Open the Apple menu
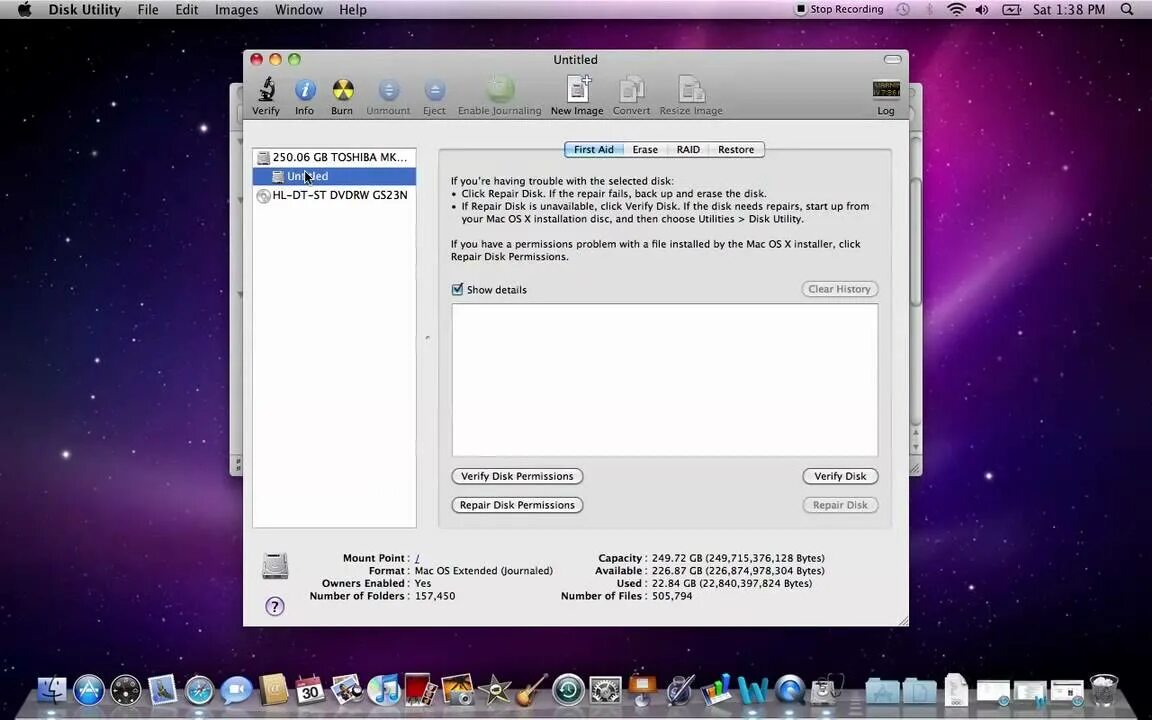 (25, 10)
